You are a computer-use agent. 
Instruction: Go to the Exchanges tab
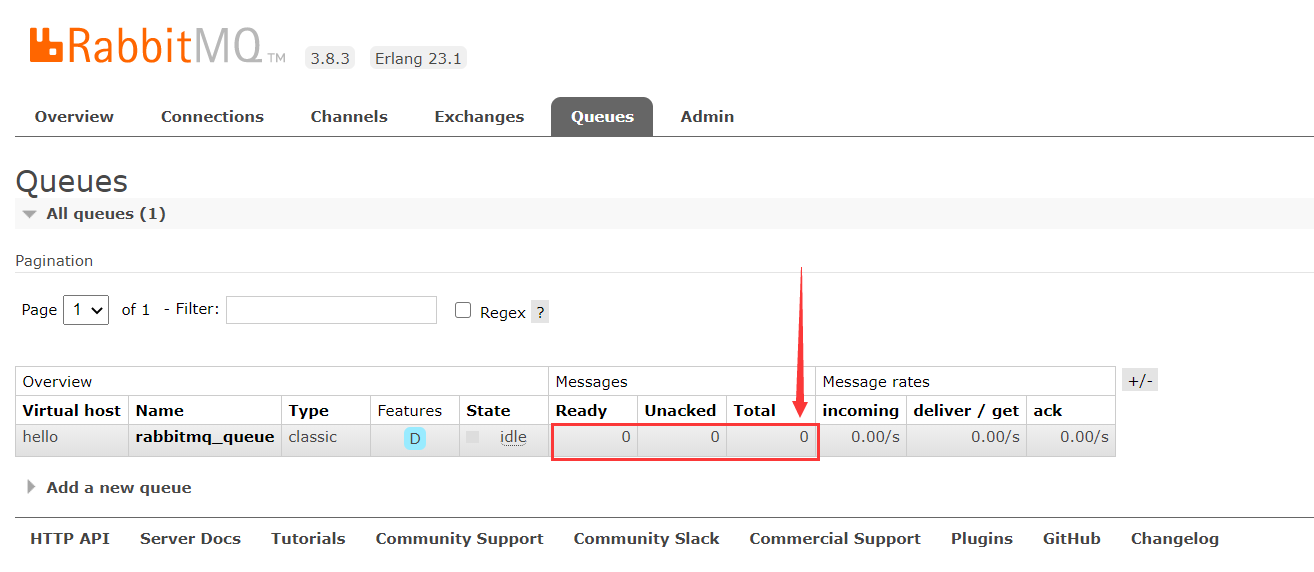click(x=479, y=117)
